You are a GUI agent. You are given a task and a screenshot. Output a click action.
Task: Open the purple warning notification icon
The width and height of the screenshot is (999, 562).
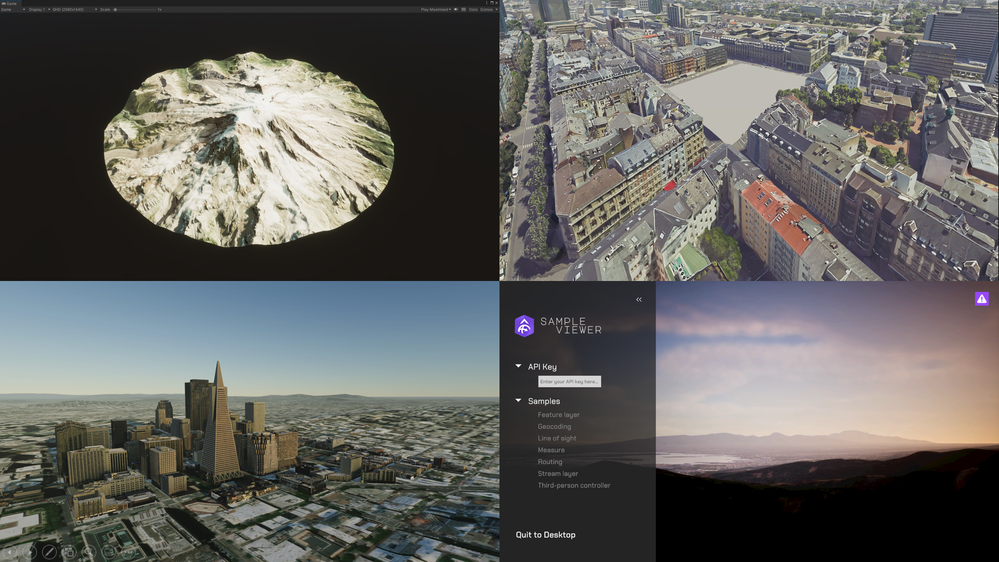pos(981,298)
